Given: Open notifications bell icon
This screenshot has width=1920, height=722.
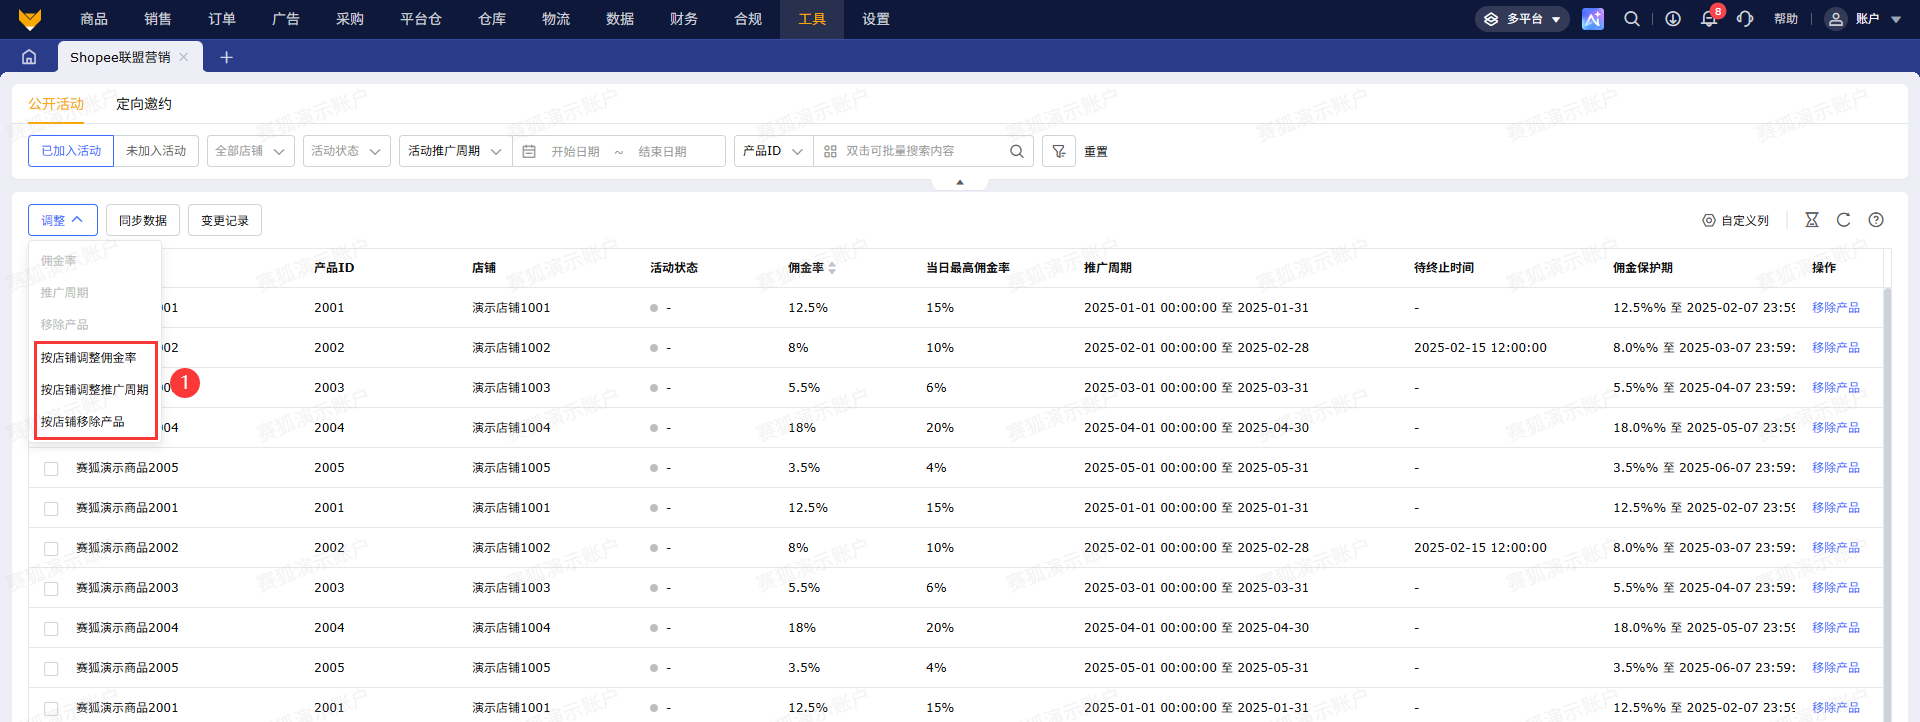Looking at the screenshot, I should click(1709, 19).
